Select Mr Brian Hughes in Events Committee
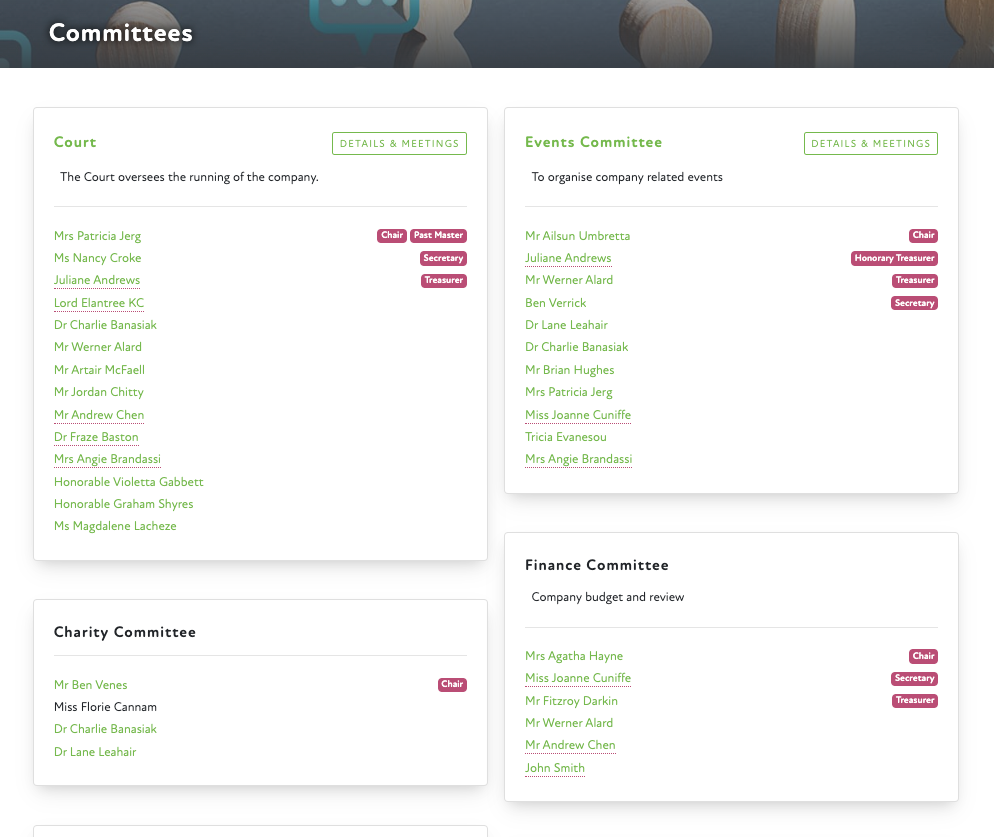This screenshot has width=994, height=837. pyautogui.click(x=569, y=370)
